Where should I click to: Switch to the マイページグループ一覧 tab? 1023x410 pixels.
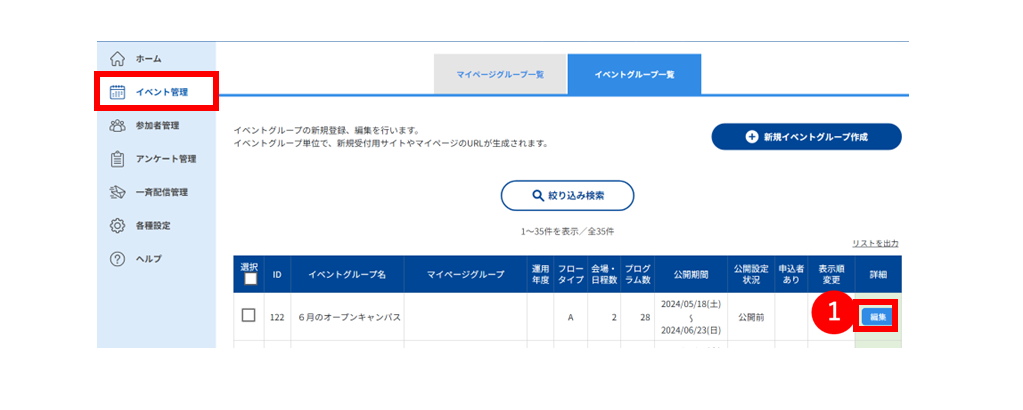[500, 74]
